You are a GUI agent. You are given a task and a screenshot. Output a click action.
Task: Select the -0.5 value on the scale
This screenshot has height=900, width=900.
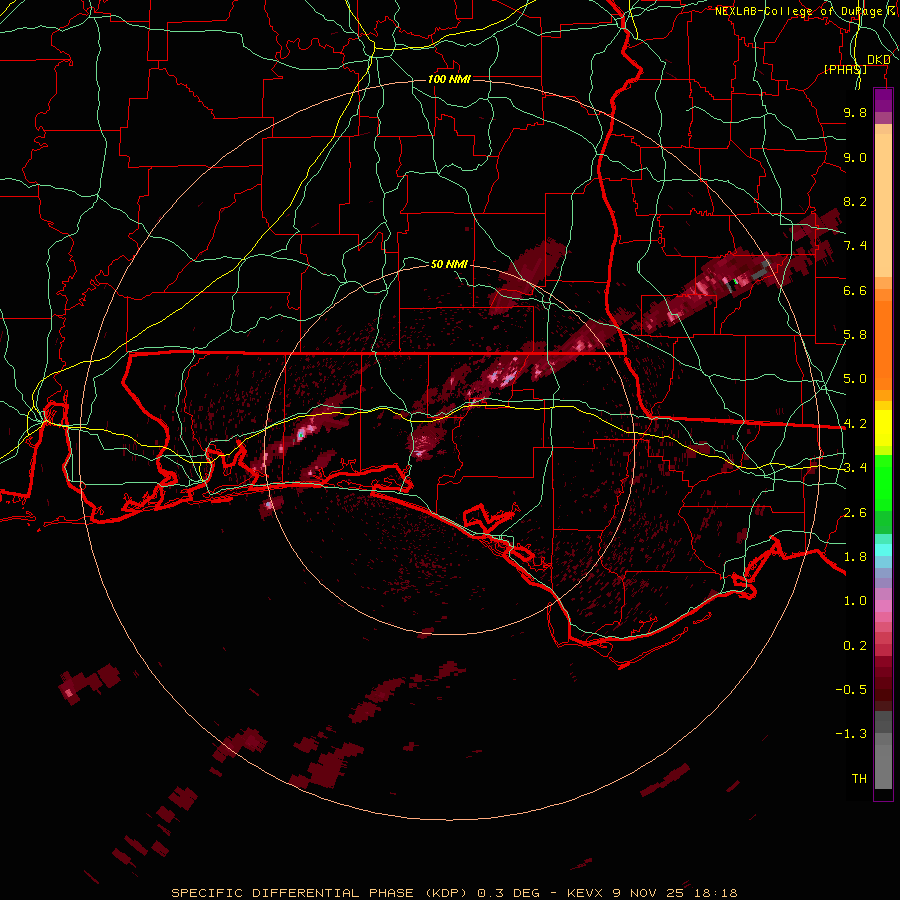click(x=851, y=690)
